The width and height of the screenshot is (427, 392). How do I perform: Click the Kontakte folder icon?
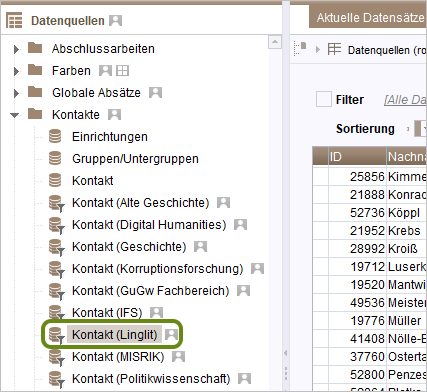tap(35, 114)
